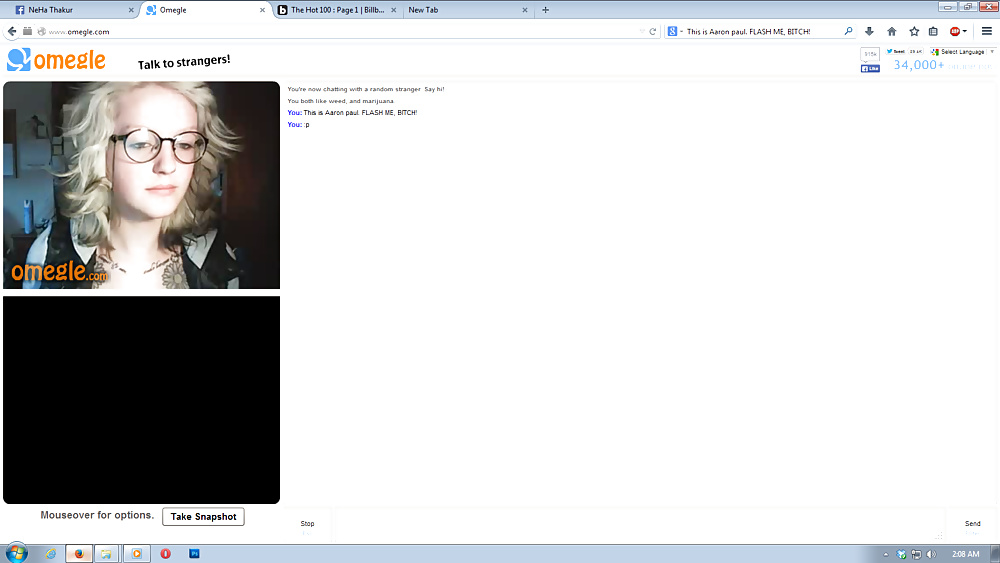Click the stranger's webcam video
This screenshot has width=1000, height=563.
142,185
